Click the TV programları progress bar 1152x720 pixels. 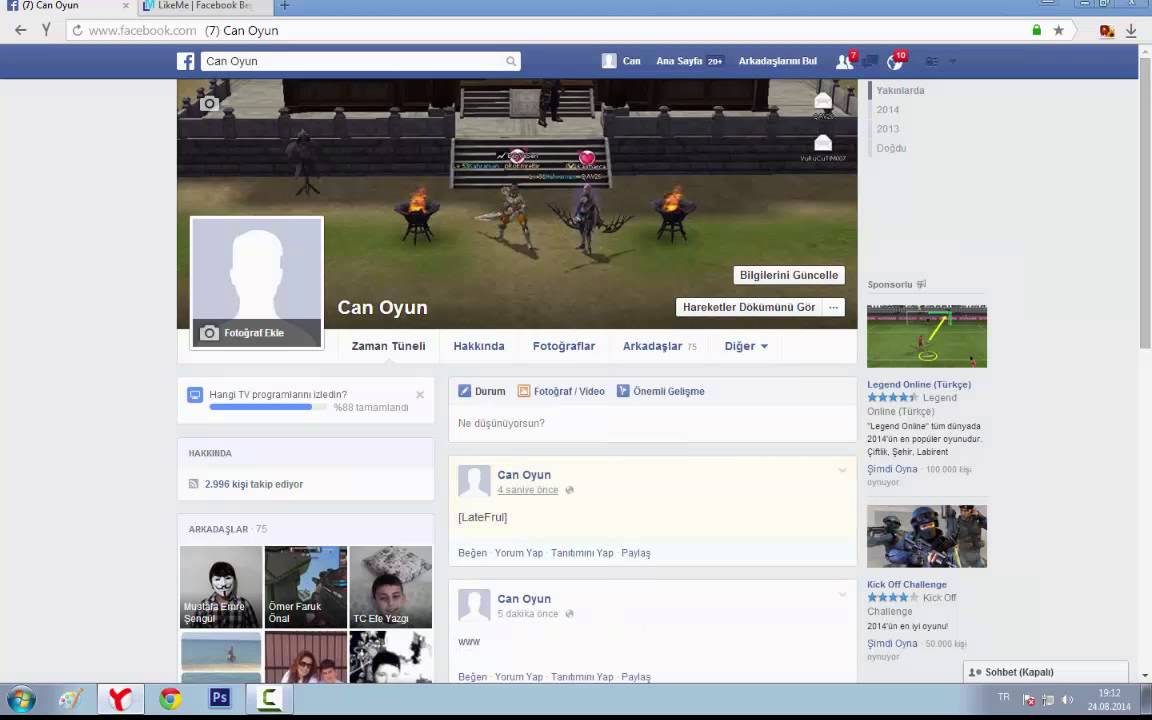(x=267, y=407)
